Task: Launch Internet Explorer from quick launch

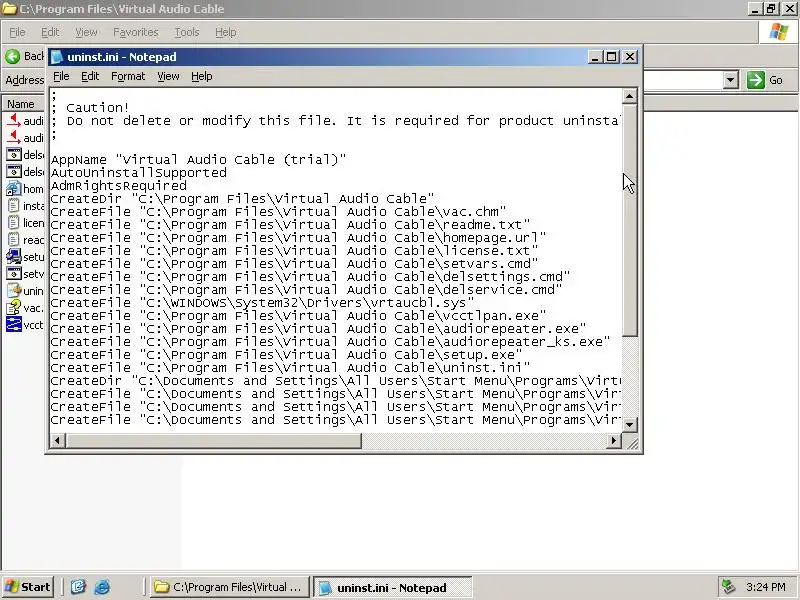Action: click(102, 587)
